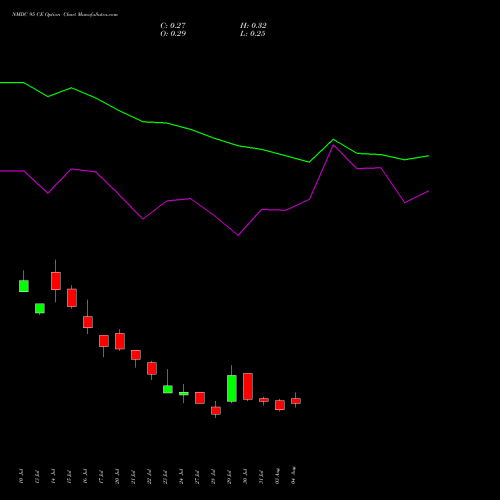Click the last red candle above 04 Aug
This screenshot has width=500, height=500.
tap(296, 401)
